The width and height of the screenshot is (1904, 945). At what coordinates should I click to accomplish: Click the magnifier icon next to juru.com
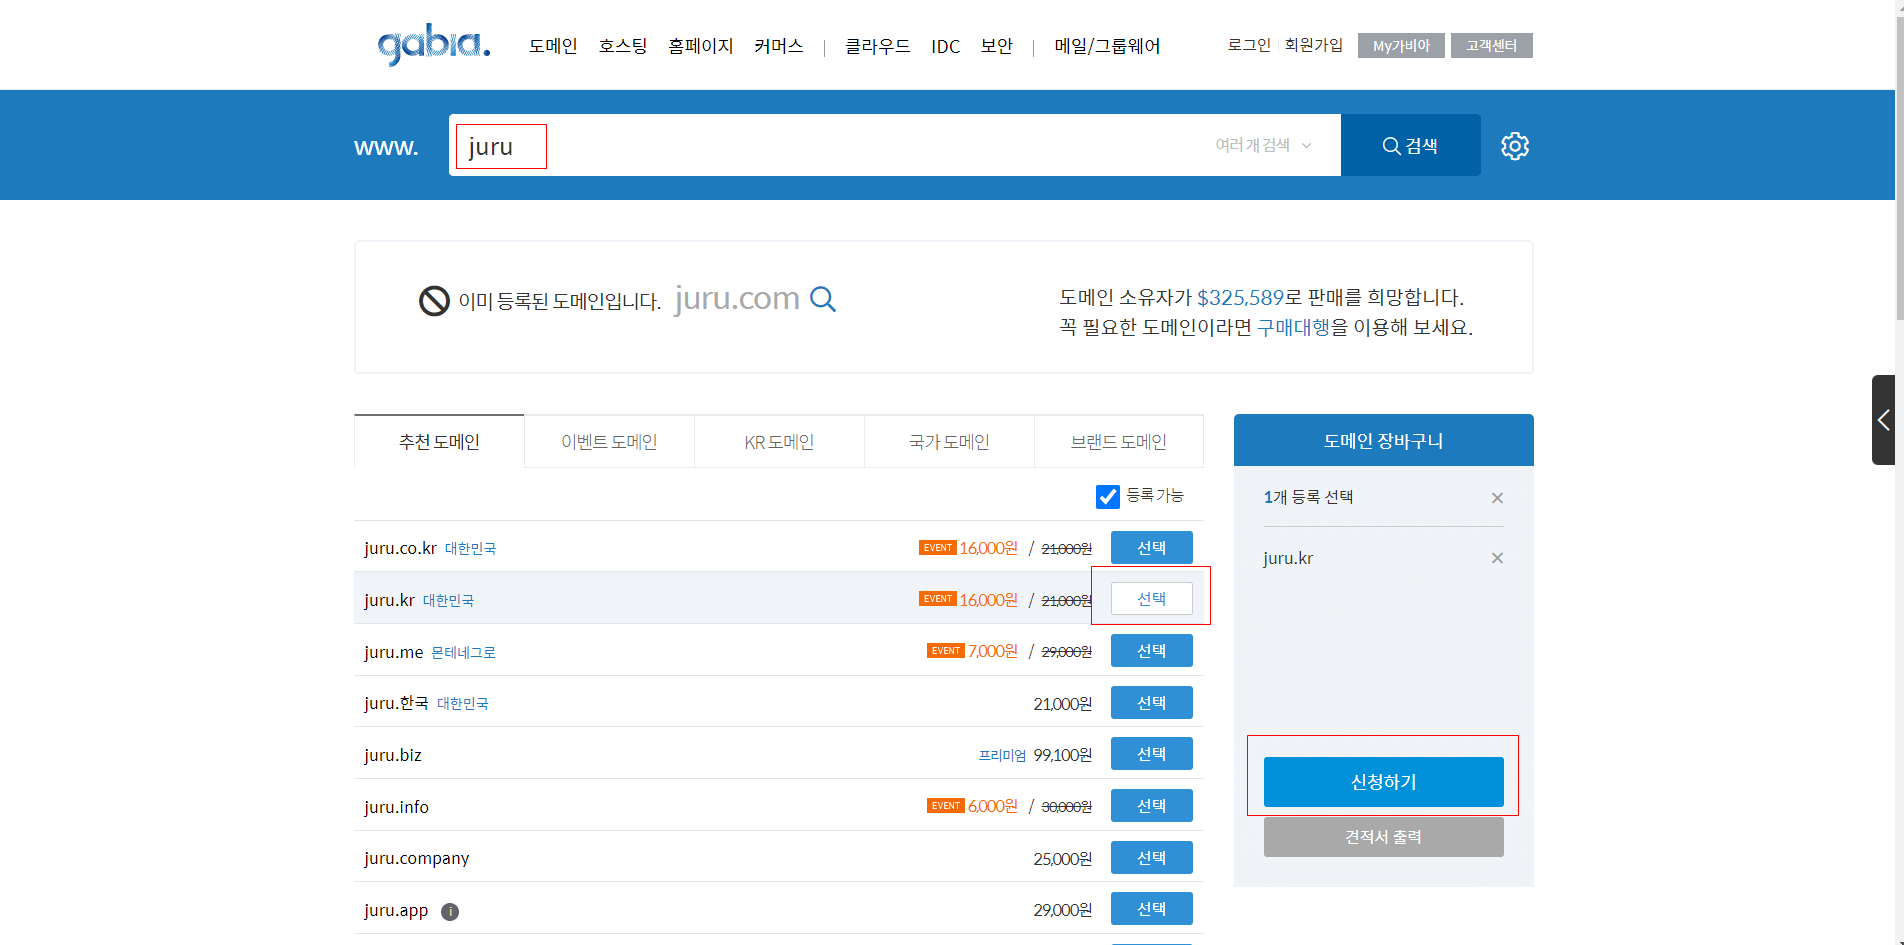tap(823, 299)
